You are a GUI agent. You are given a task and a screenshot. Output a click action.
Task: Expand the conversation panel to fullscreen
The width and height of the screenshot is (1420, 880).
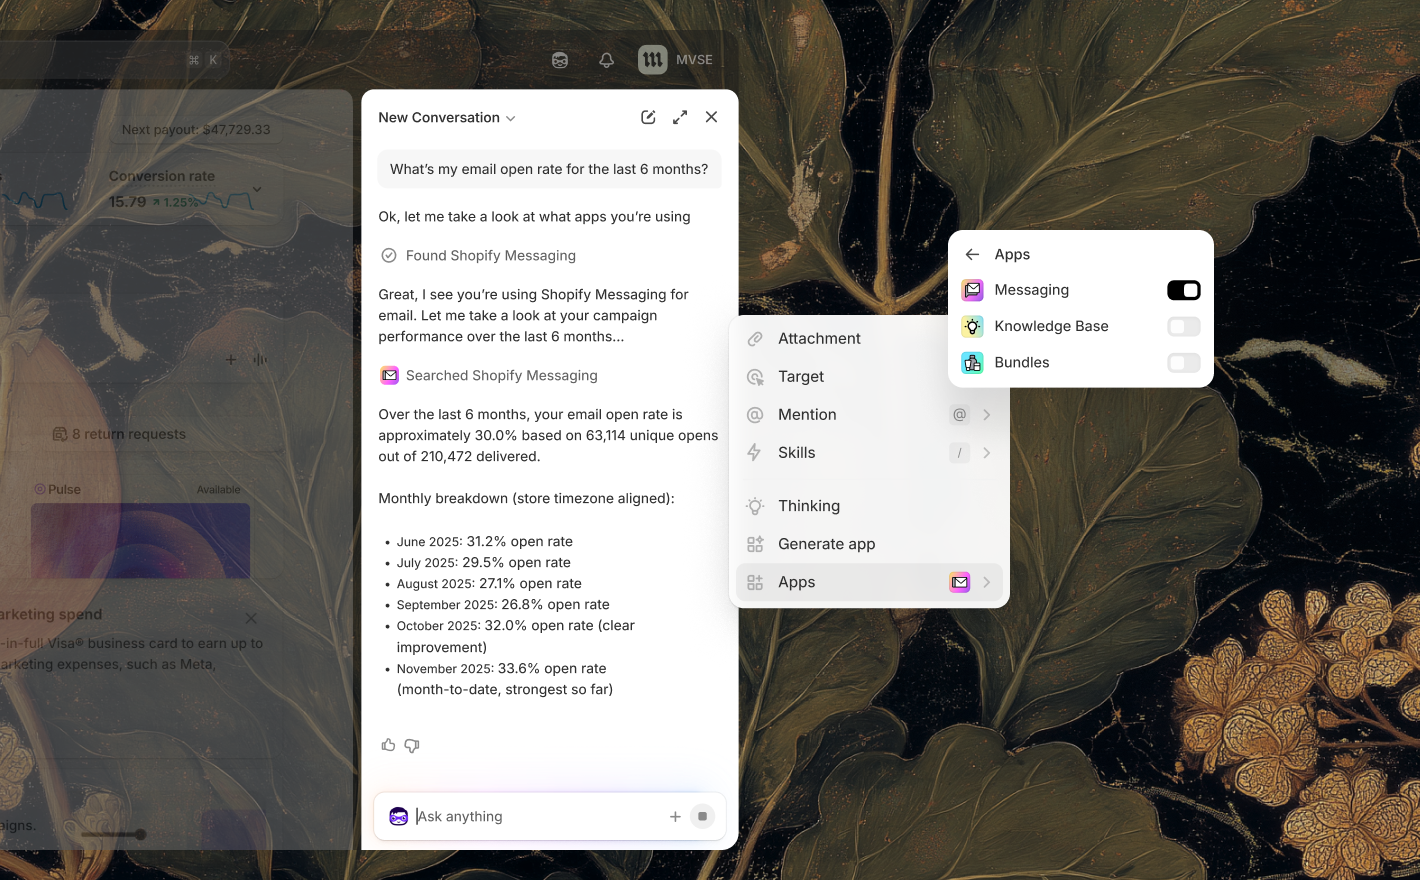tap(680, 117)
